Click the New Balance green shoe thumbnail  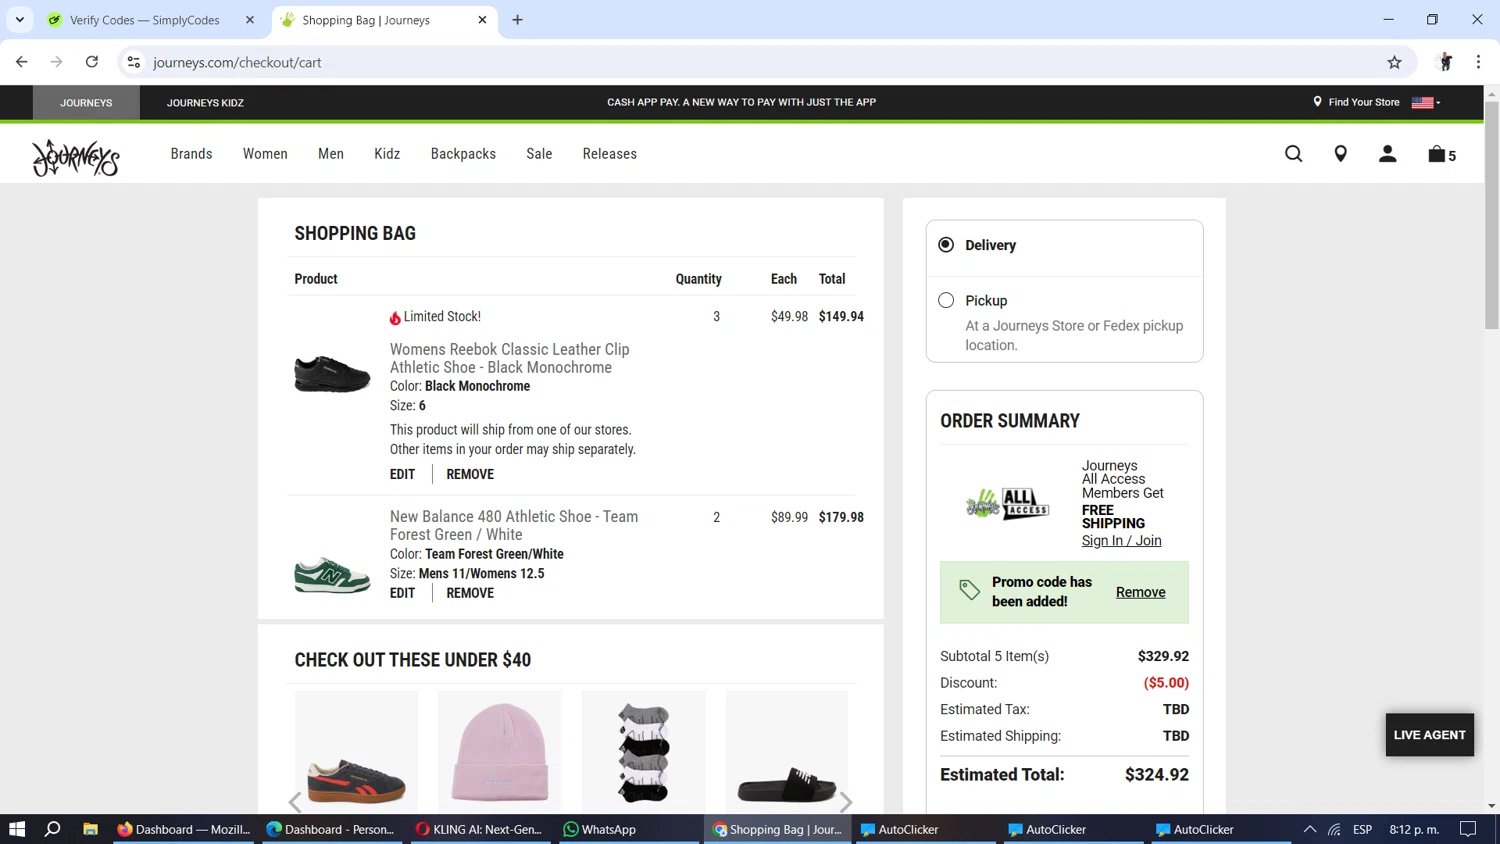coord(332,576)
